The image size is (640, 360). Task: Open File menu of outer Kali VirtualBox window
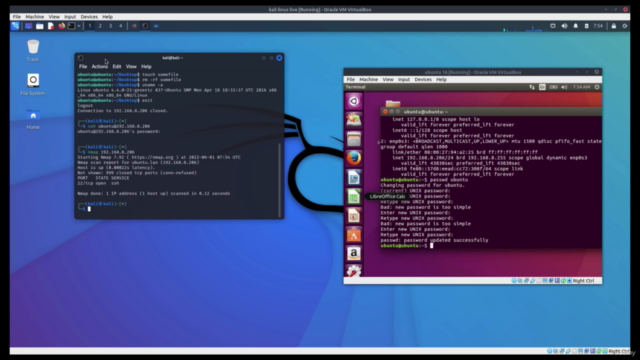tap(17, 17)
